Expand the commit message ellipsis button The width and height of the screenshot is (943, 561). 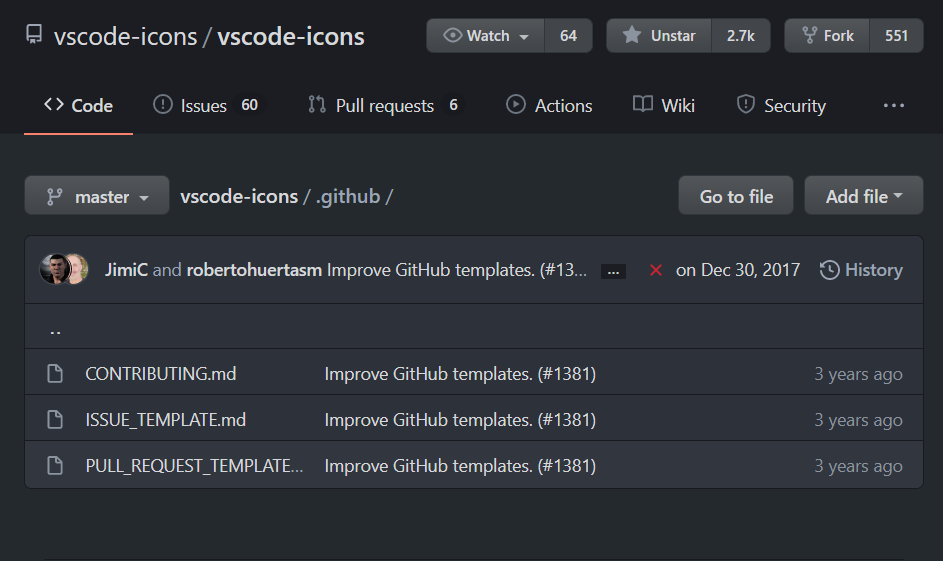613,271
